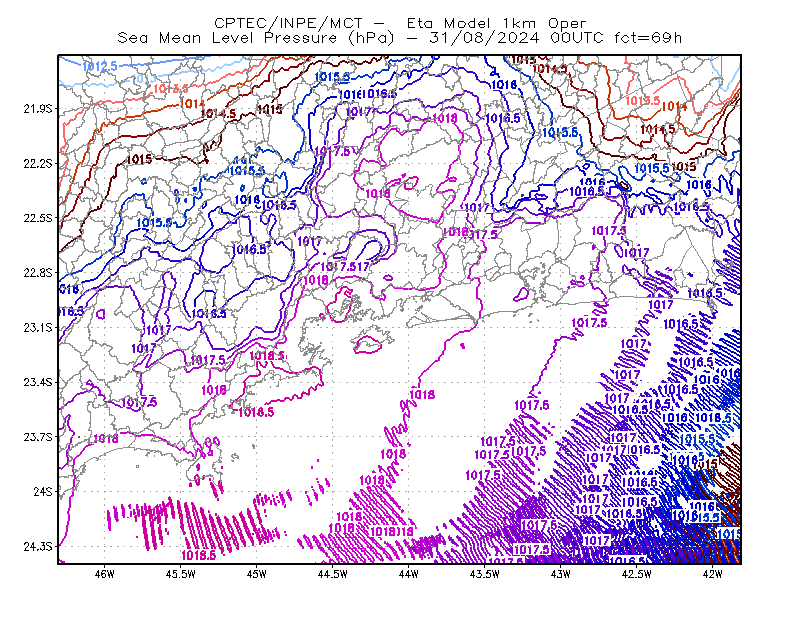This screenshot has height=618, width=800.
Task: Click the 24.3S latitude axis label
Action: coord(38,547)
